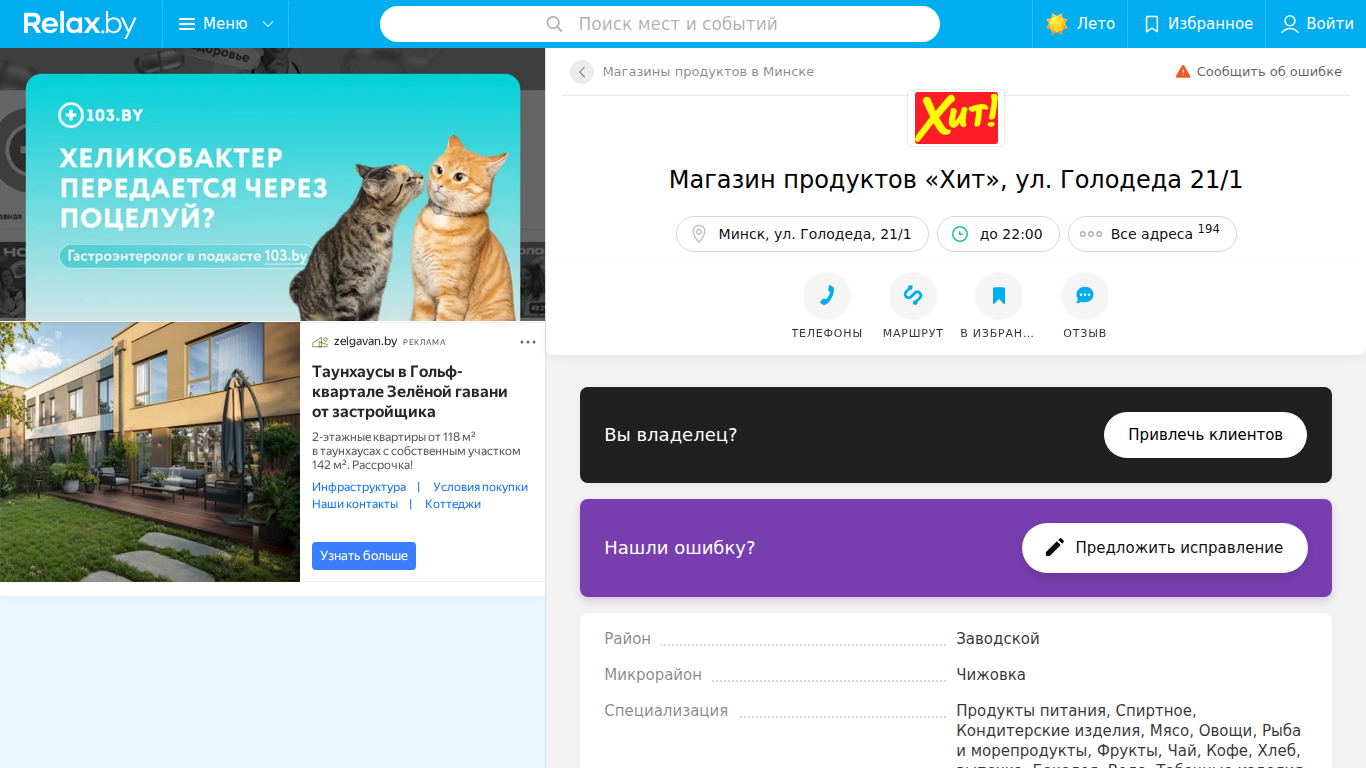Viewport: 1366px width, 768px height.
Task: Click the Наши контакты link in the ad
Action: pyautogui.click(x=355, y=504)
